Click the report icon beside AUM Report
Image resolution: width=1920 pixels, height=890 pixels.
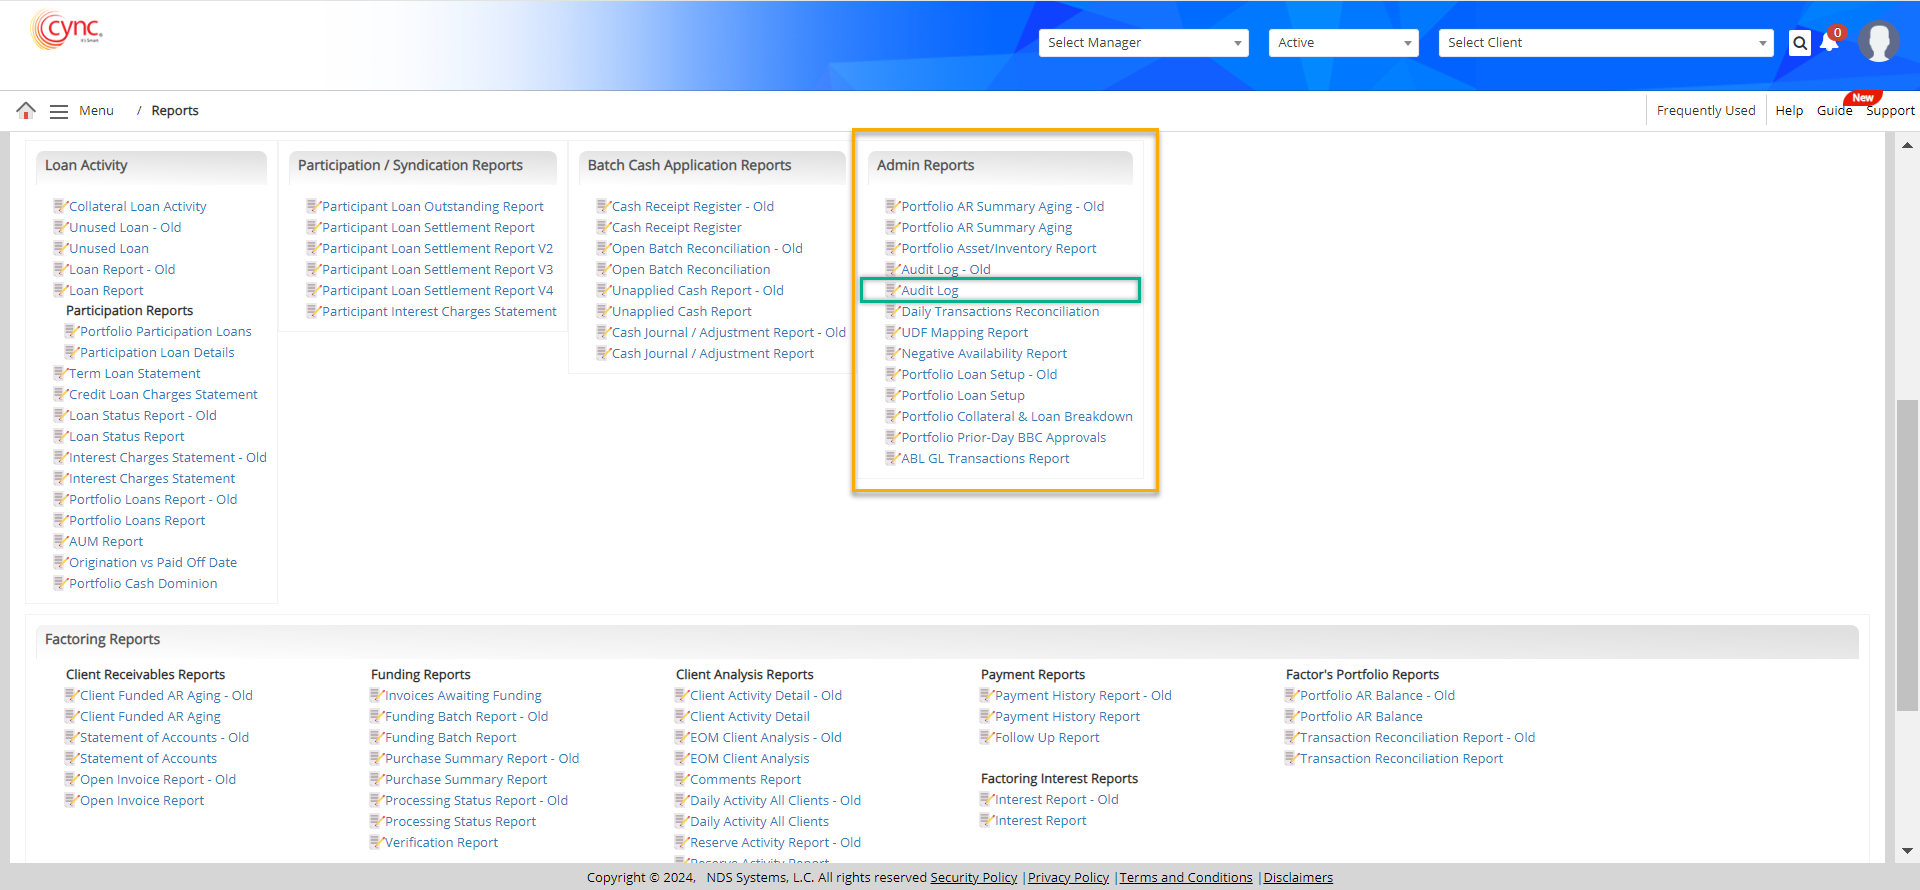pos(59,541)
